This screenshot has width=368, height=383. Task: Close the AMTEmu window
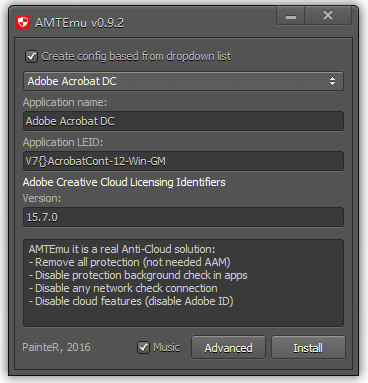click(x=328, y=16)
